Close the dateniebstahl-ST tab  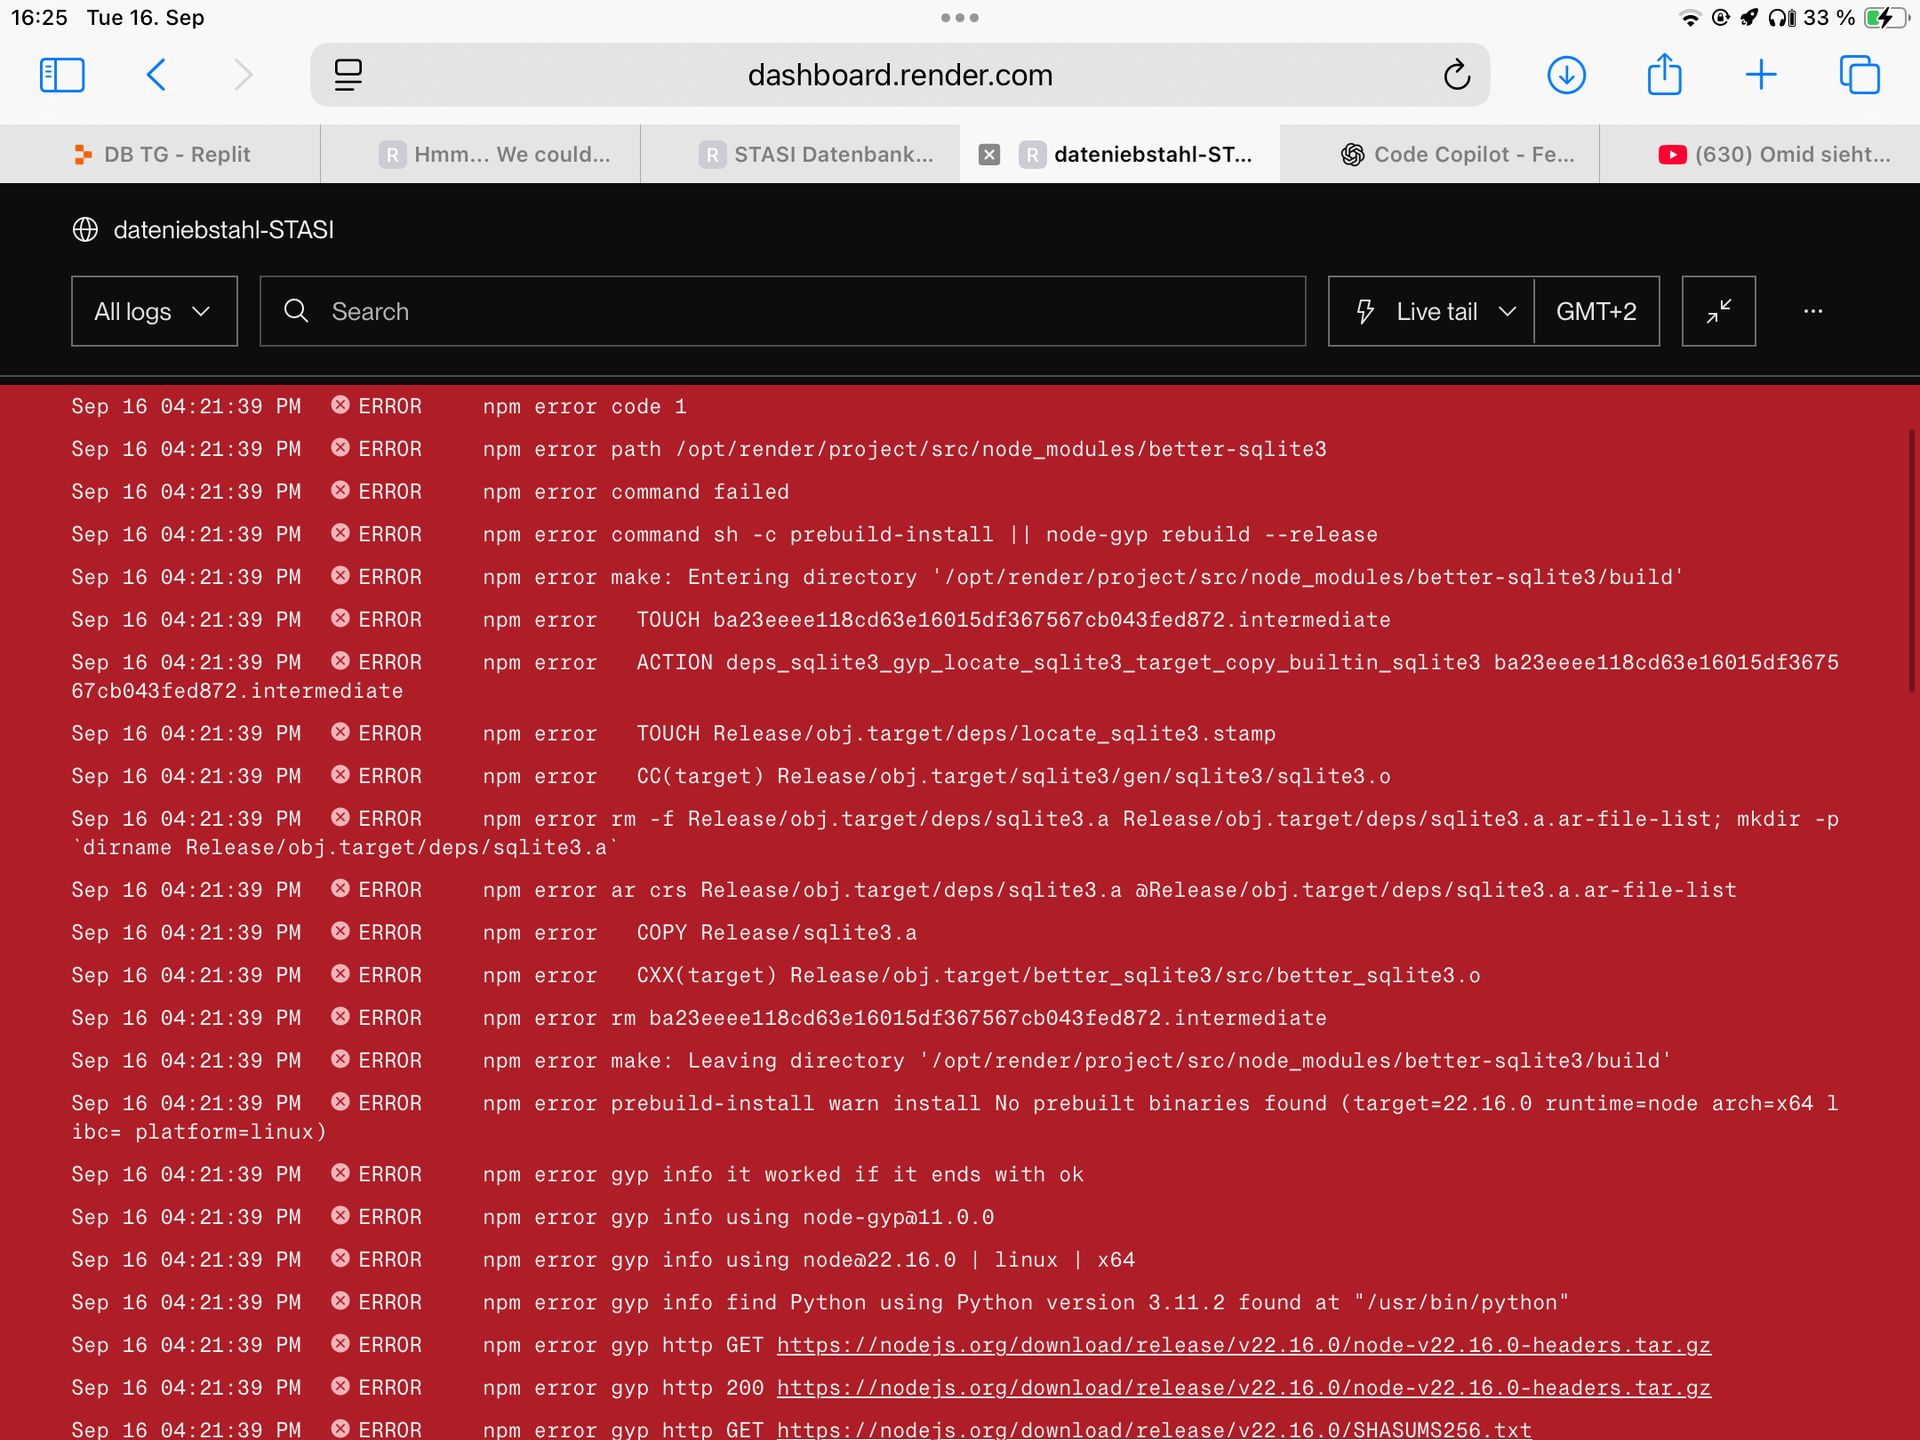989,154
